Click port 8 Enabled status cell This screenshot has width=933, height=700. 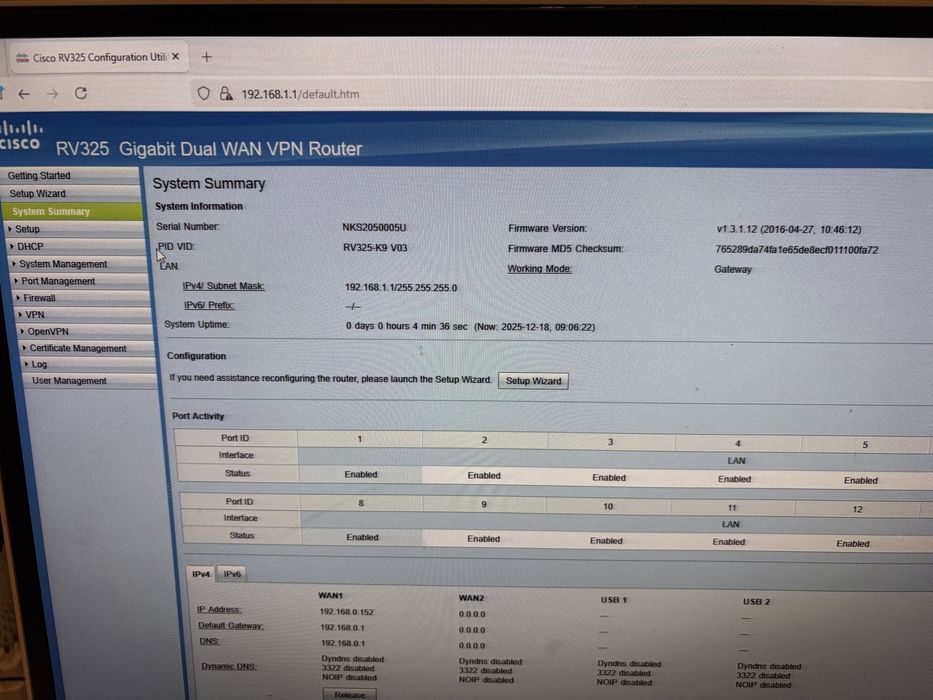pos(362,537)
